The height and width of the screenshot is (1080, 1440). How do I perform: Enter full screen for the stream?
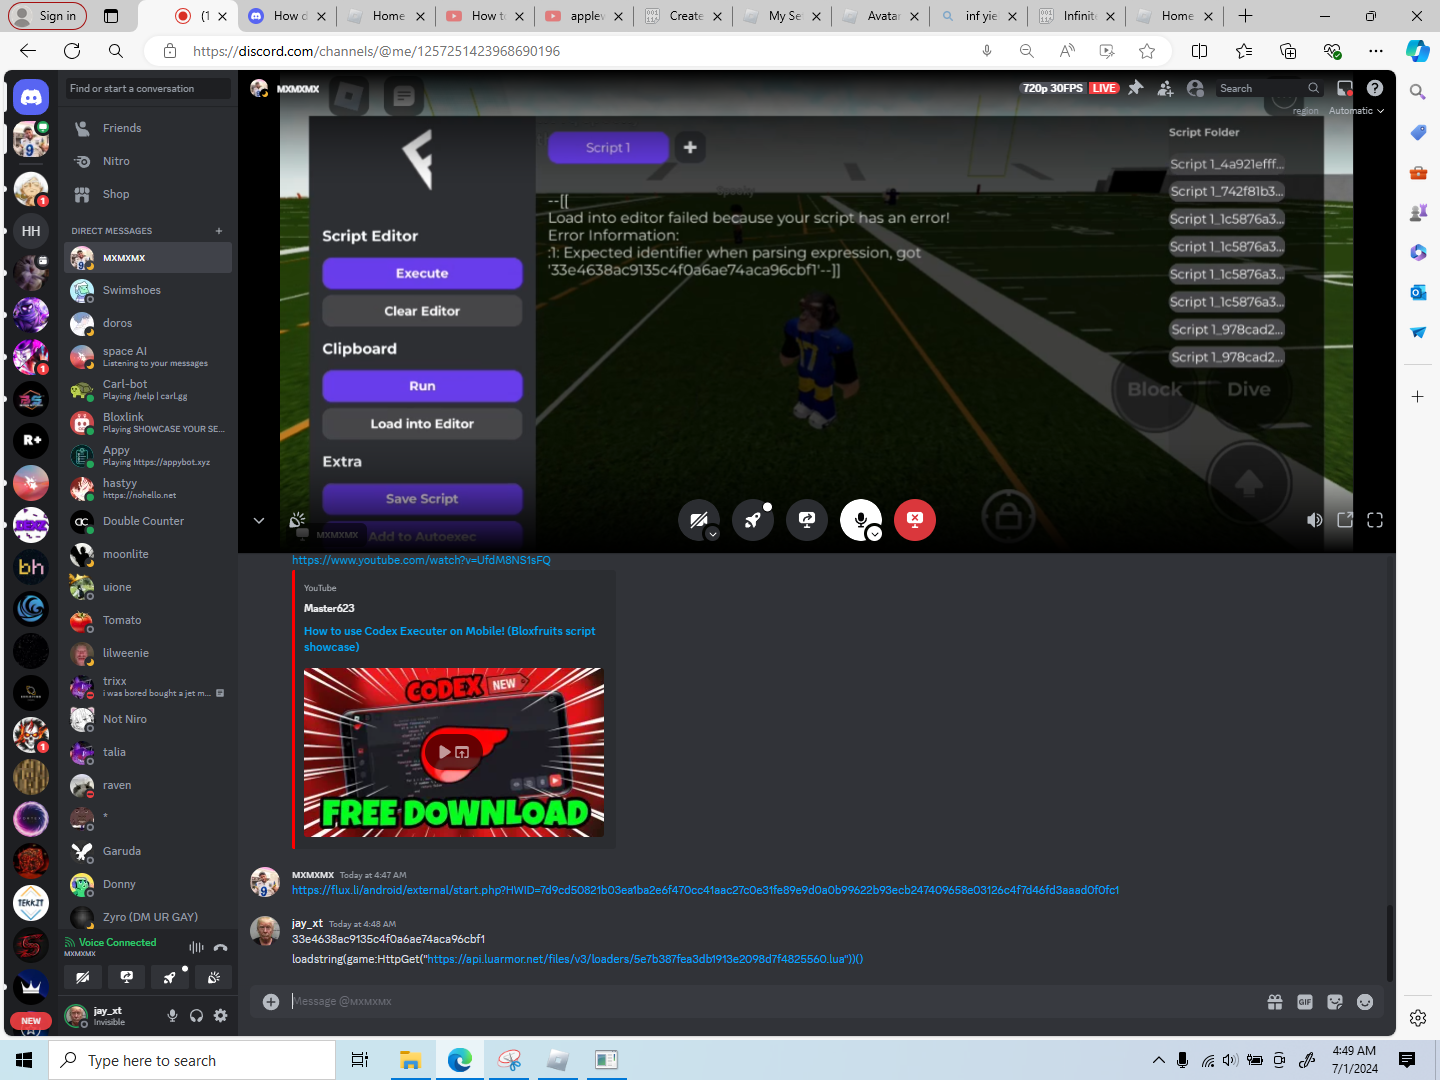point(1375,520)
